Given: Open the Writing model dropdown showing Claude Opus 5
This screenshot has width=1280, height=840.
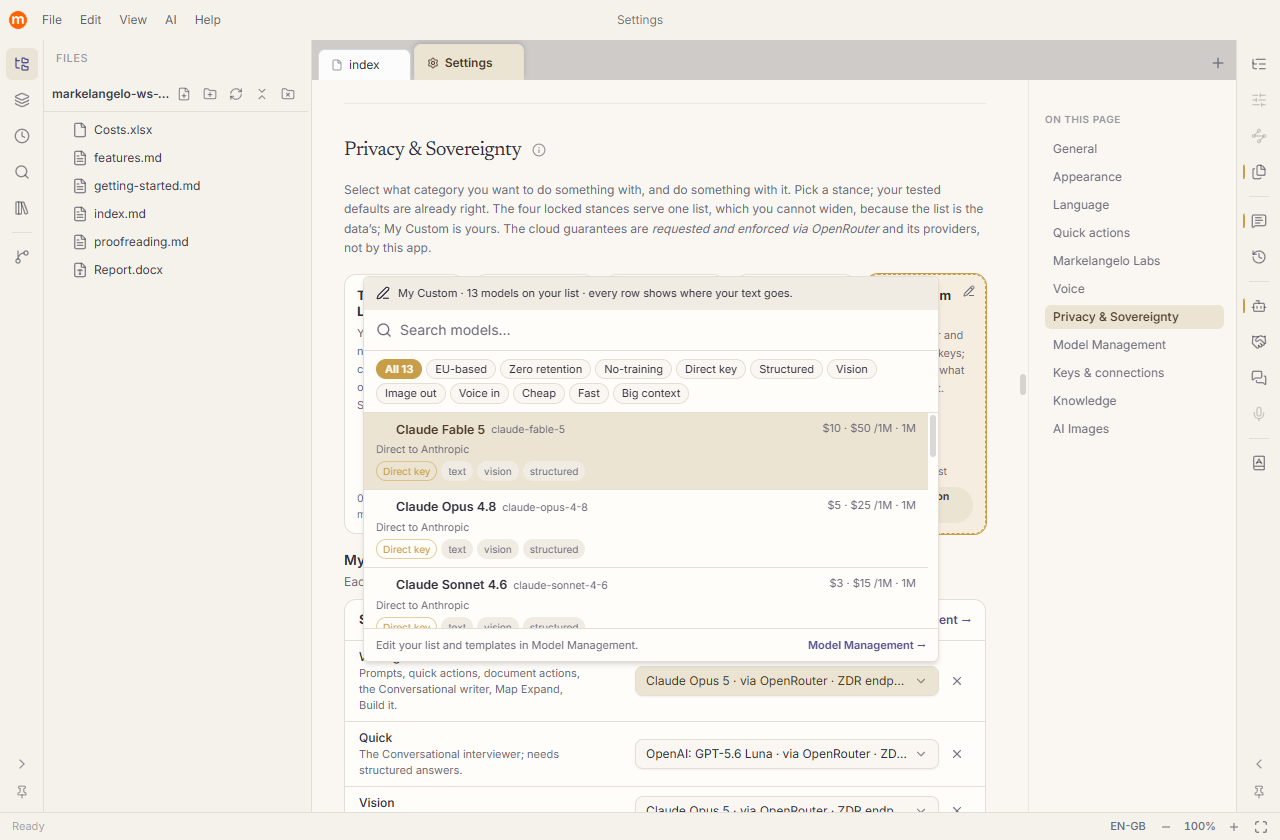Looking at the screenshot, I should pos(787,681).
